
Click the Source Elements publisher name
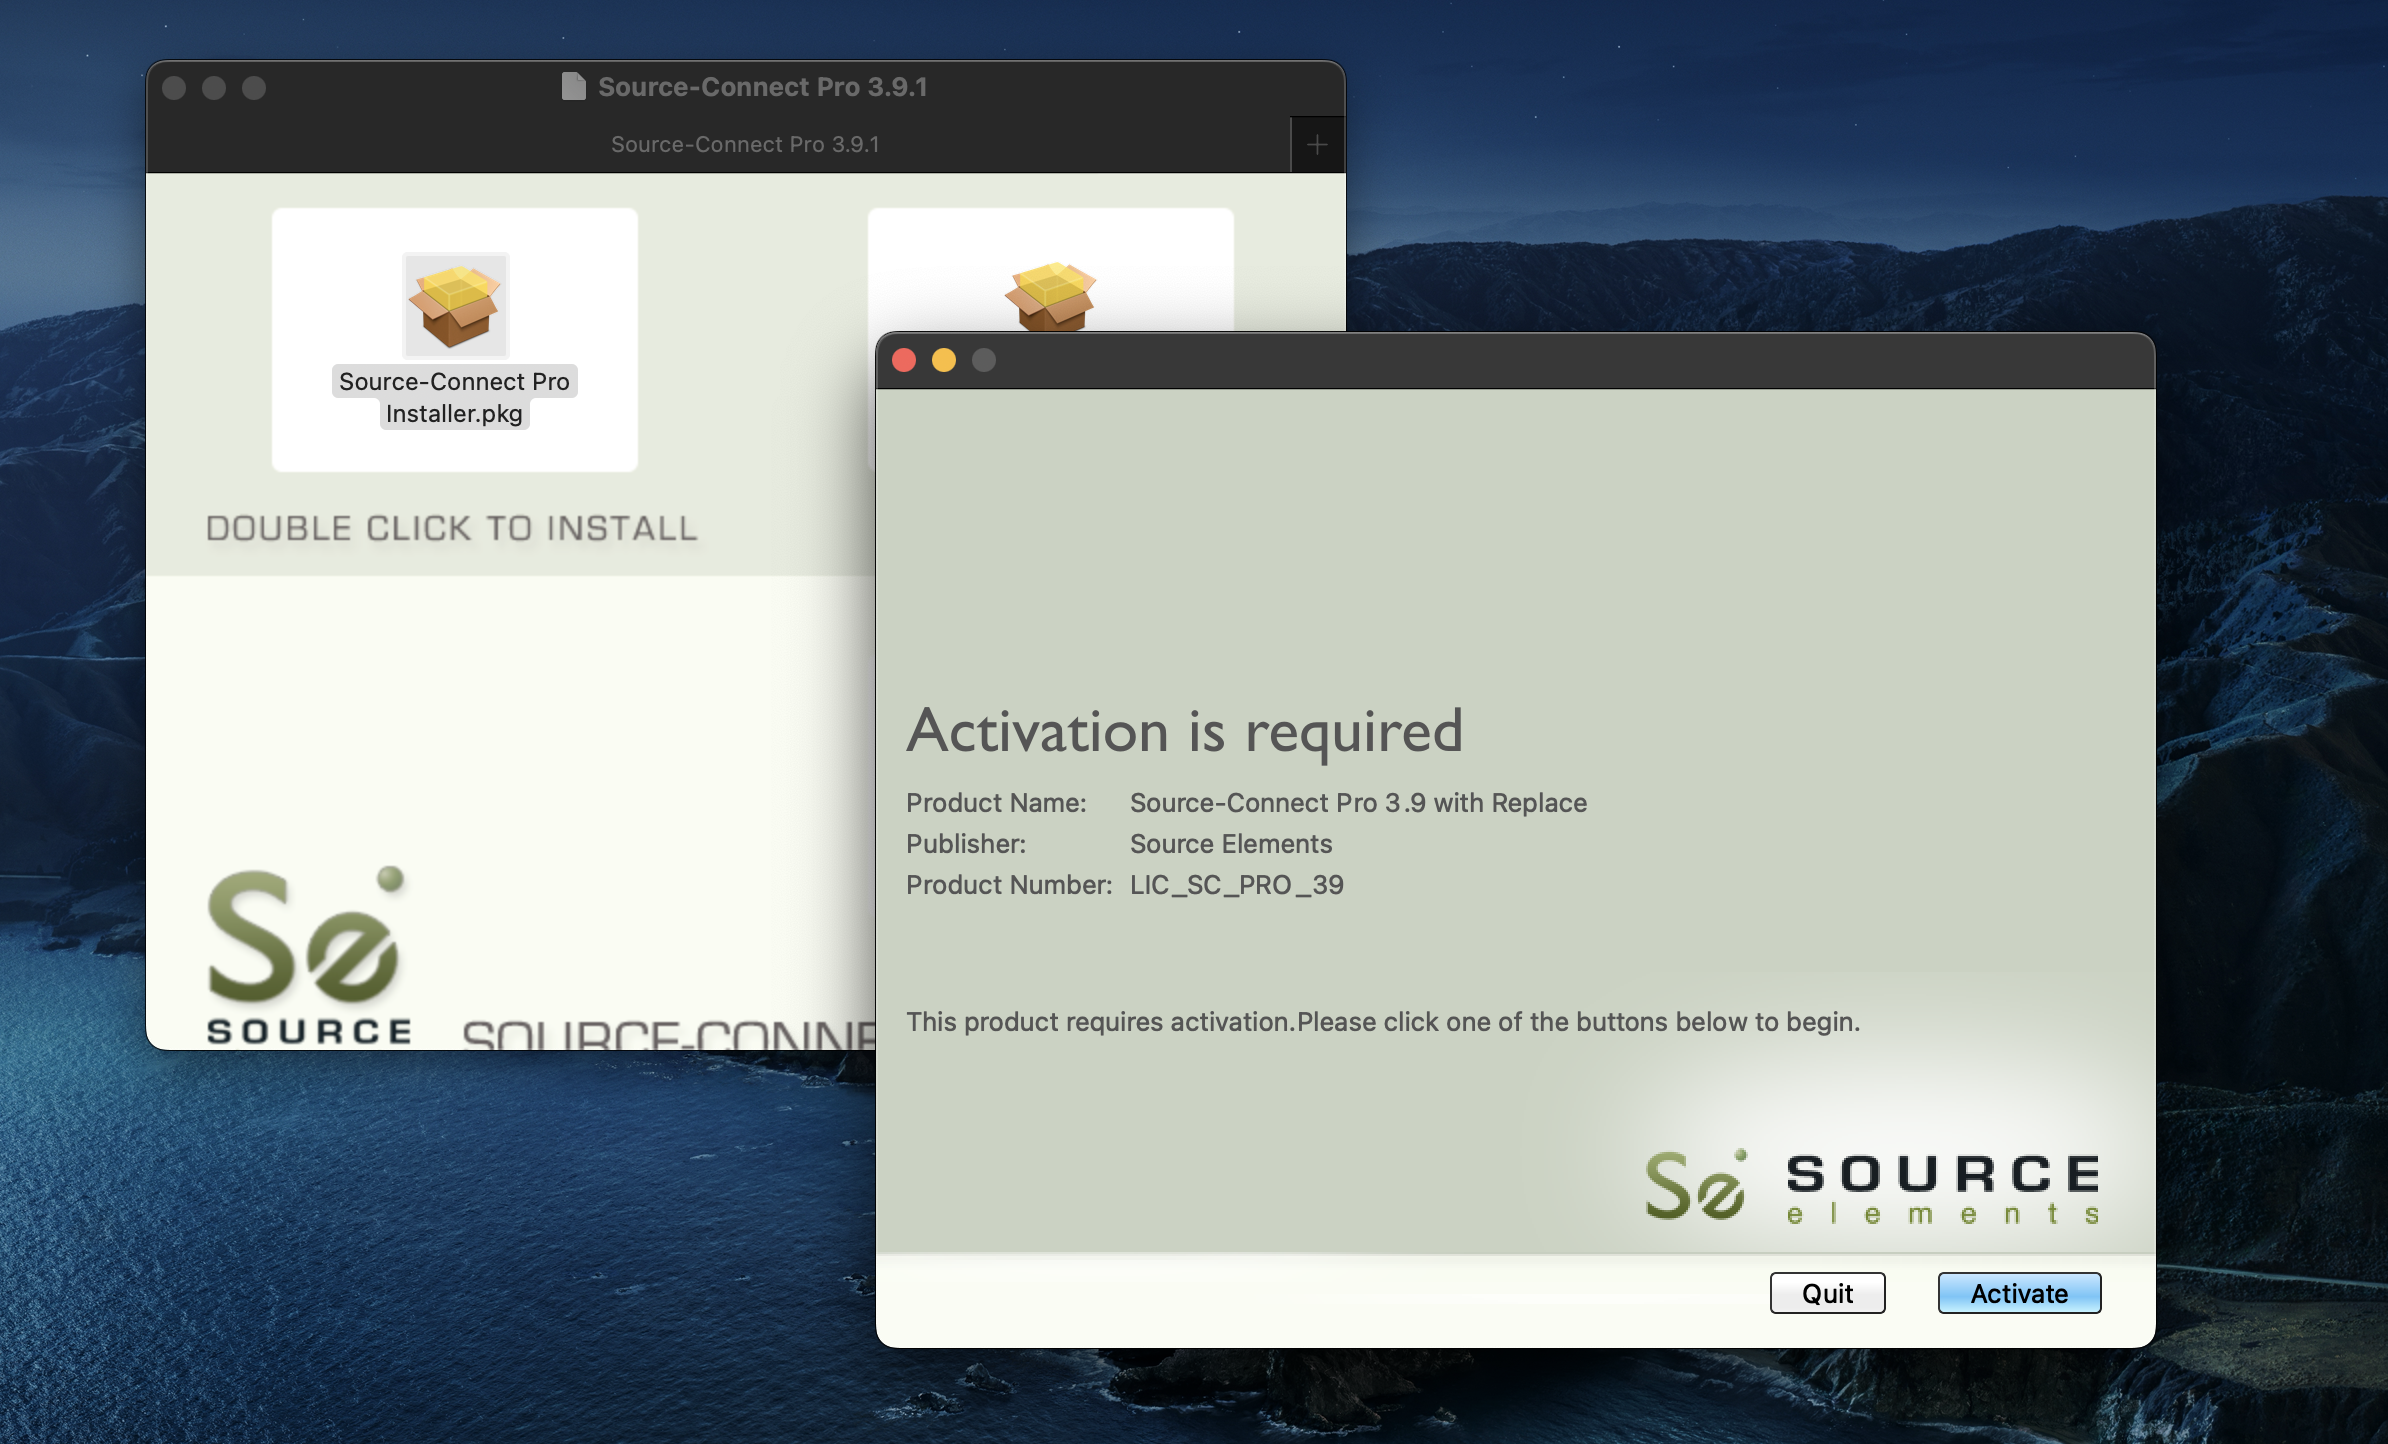pos(1230,844)
